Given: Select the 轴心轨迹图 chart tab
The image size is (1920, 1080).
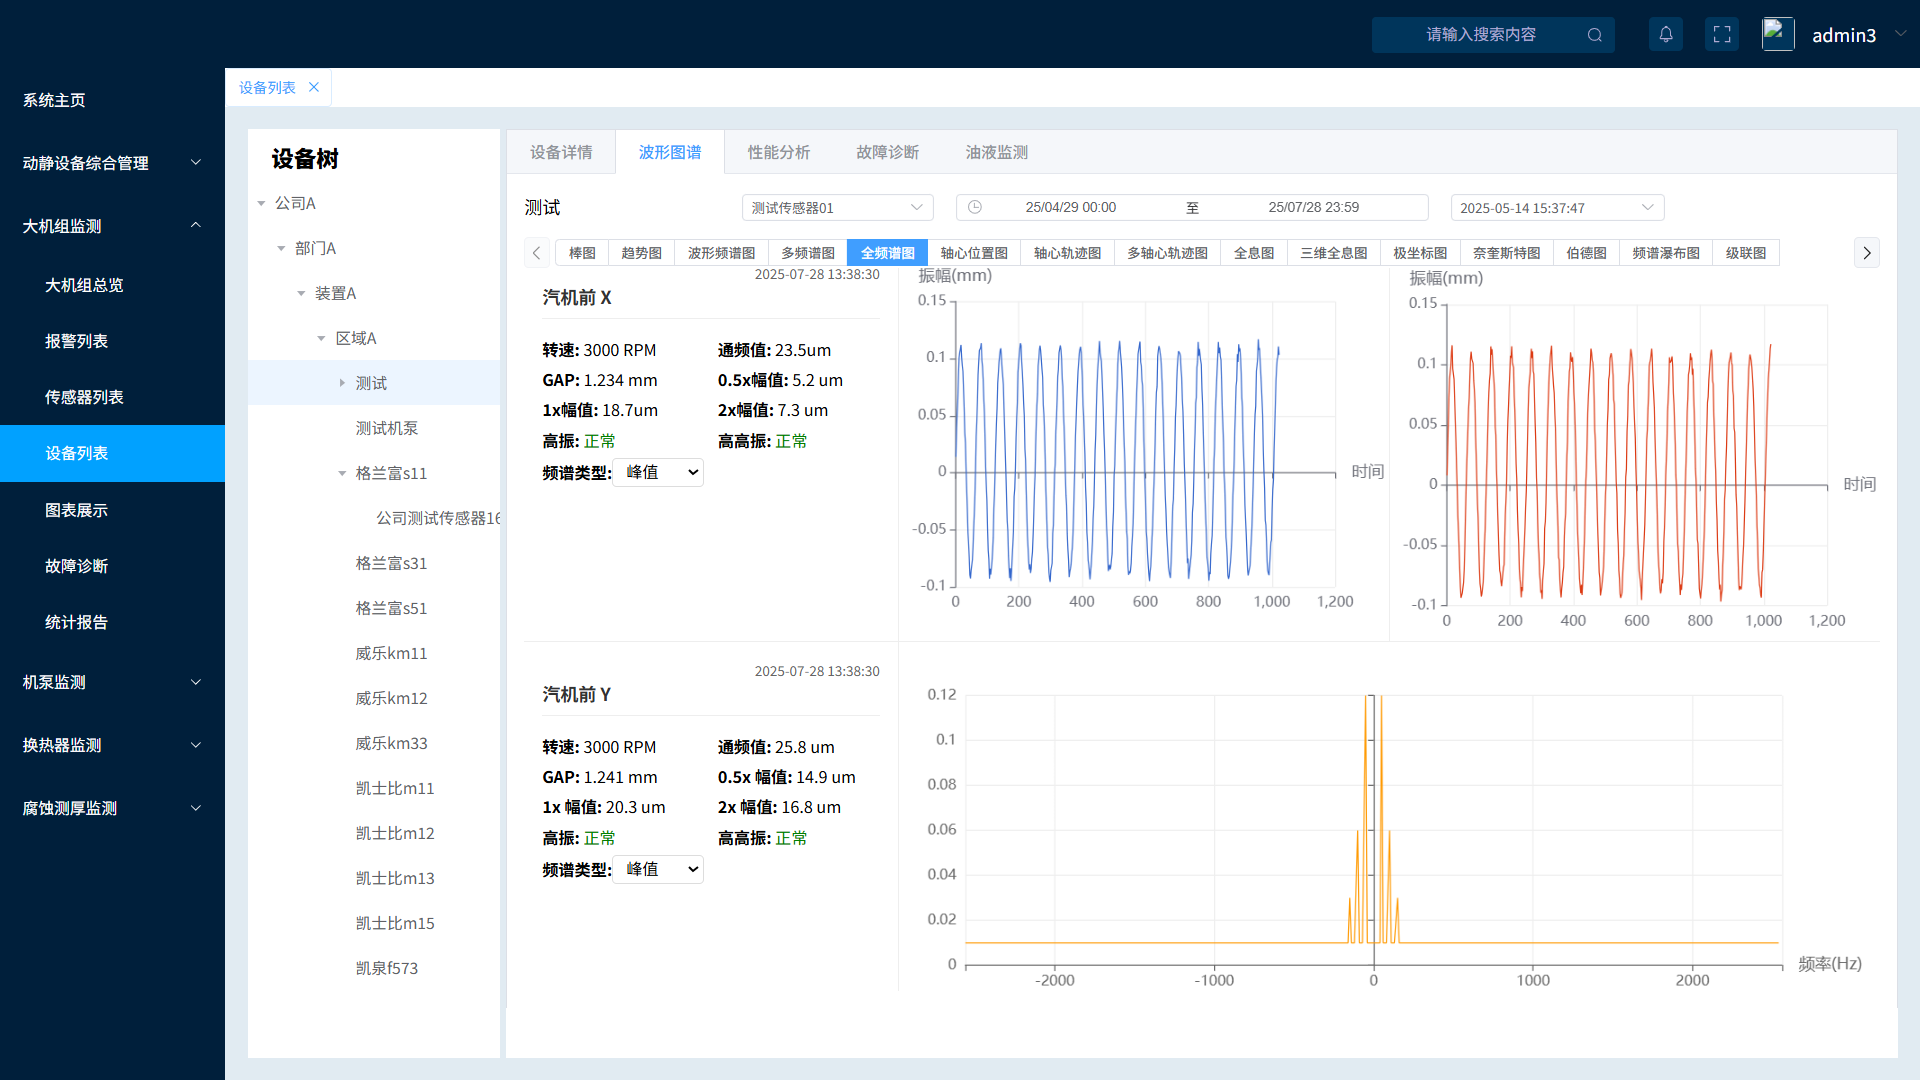Looking at the screenshot, I should pyautogui.click(x=1067, y=253).
